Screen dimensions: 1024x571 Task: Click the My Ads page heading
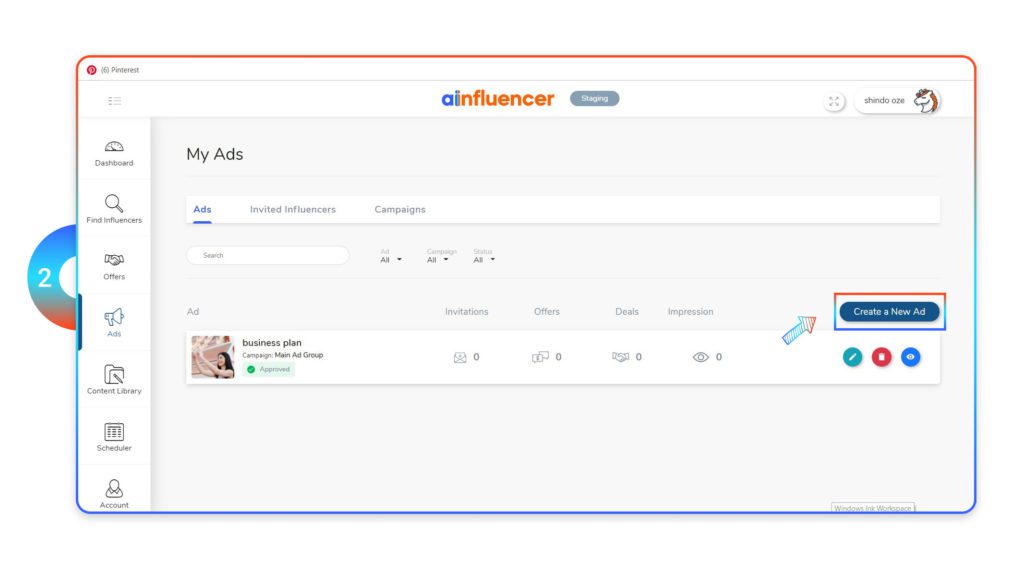coord(215,154)
